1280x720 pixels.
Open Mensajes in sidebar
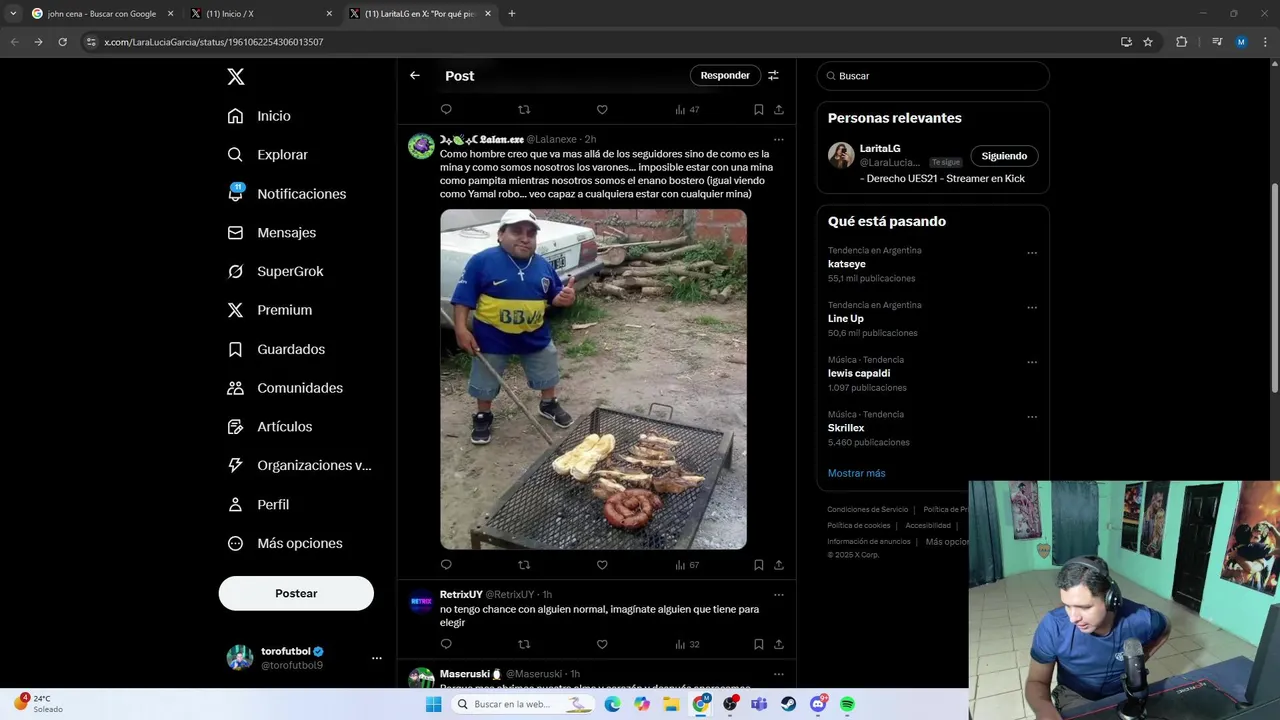click(271, 232)
